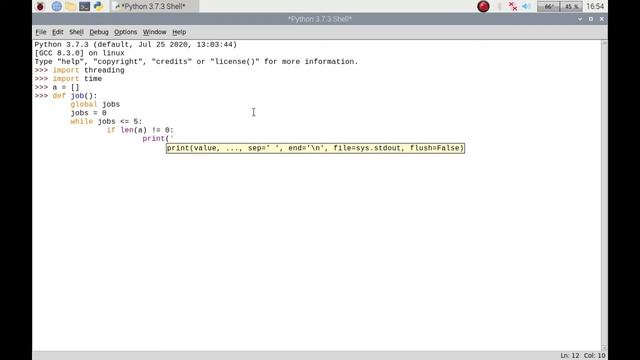Open the Debug menu
The image size is (640, 360).
pyautogui.click(x=99, y=32)
